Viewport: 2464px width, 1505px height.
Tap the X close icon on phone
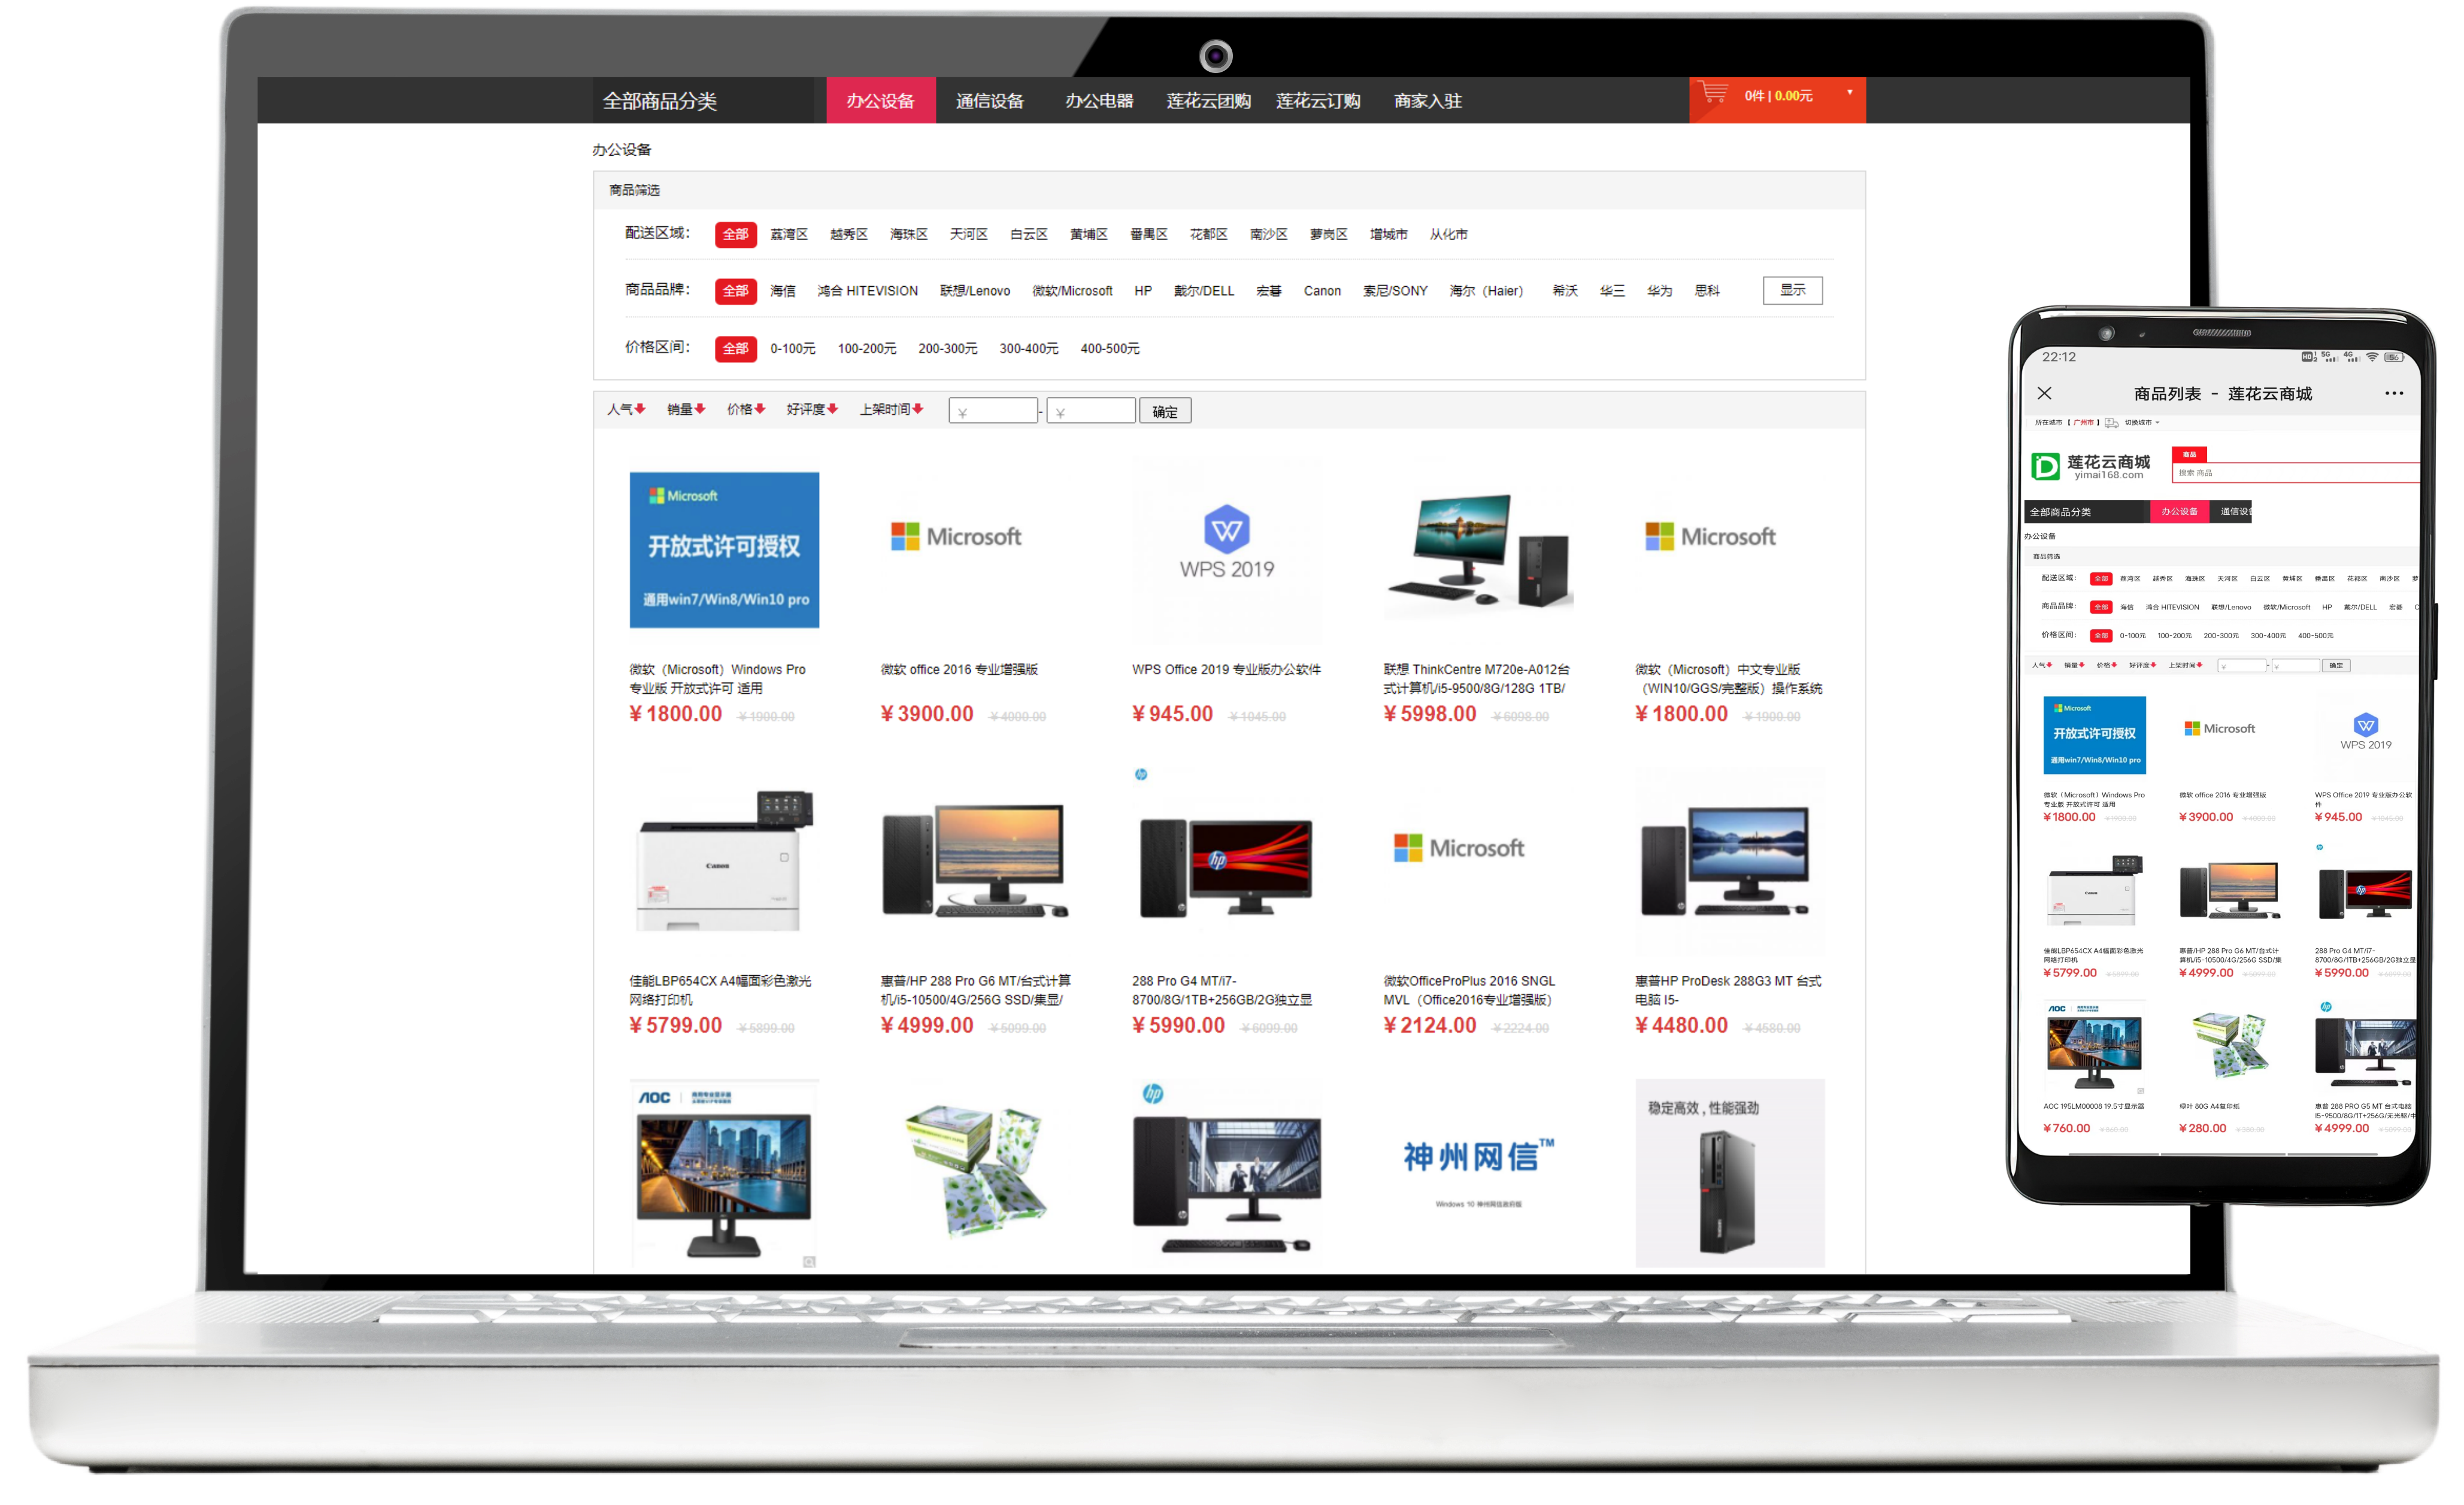point(2045,393)
